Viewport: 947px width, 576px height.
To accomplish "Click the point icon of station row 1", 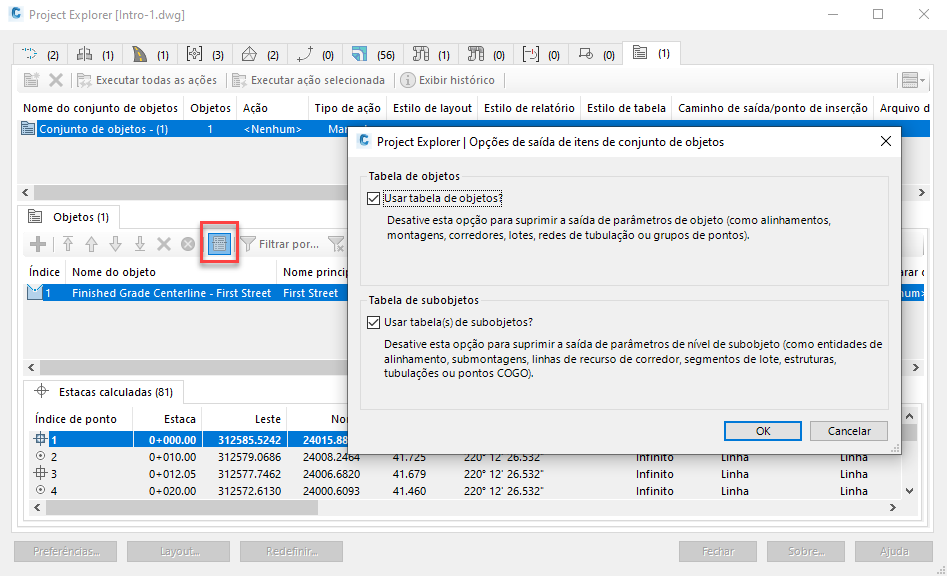I will point(40,440).
